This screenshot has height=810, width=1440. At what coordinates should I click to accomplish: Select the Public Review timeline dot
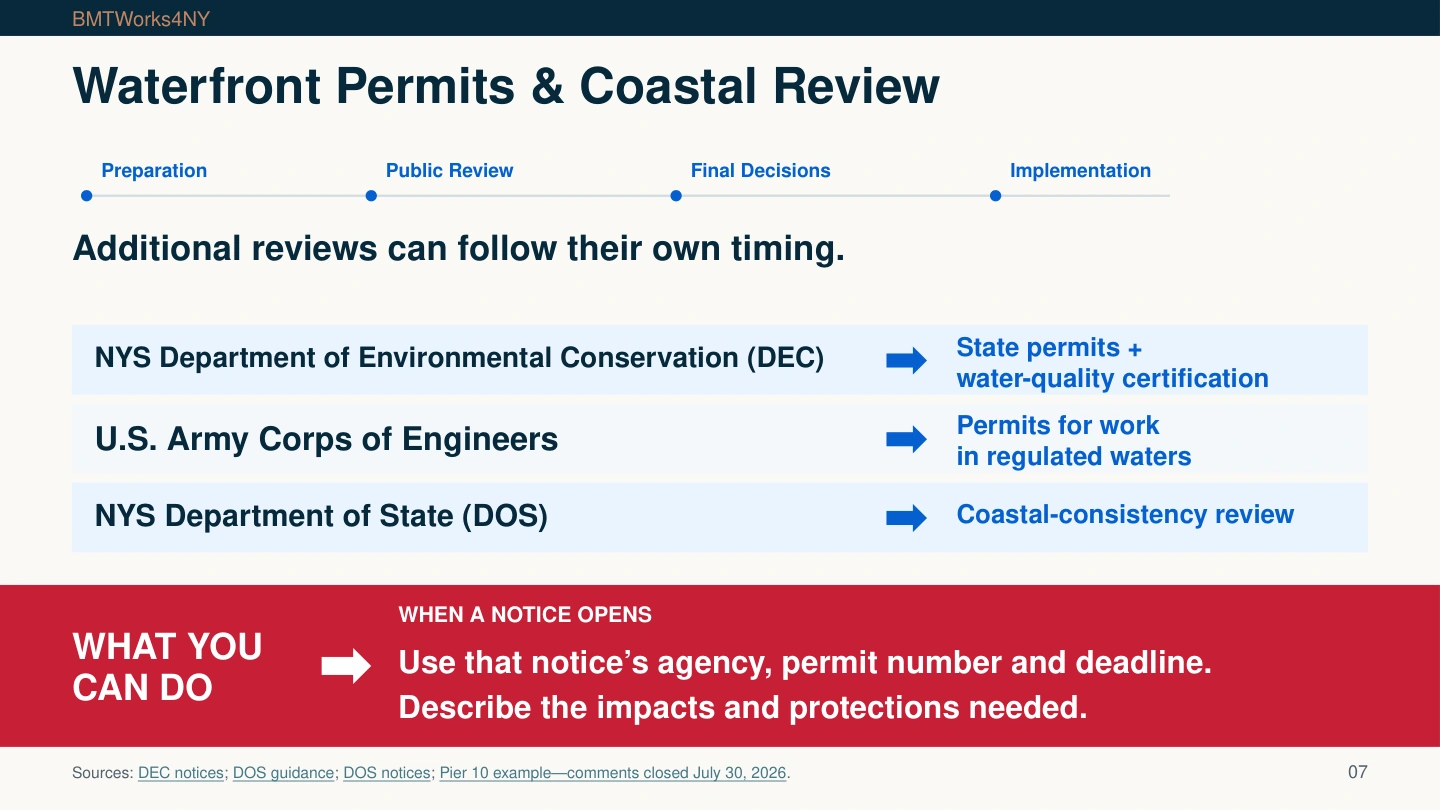371,196
